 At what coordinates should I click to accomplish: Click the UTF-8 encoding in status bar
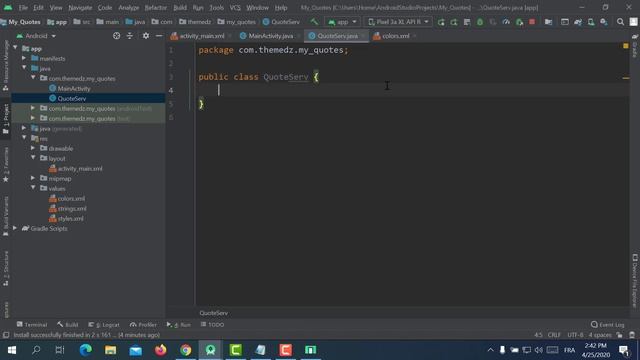coord(575,335)
